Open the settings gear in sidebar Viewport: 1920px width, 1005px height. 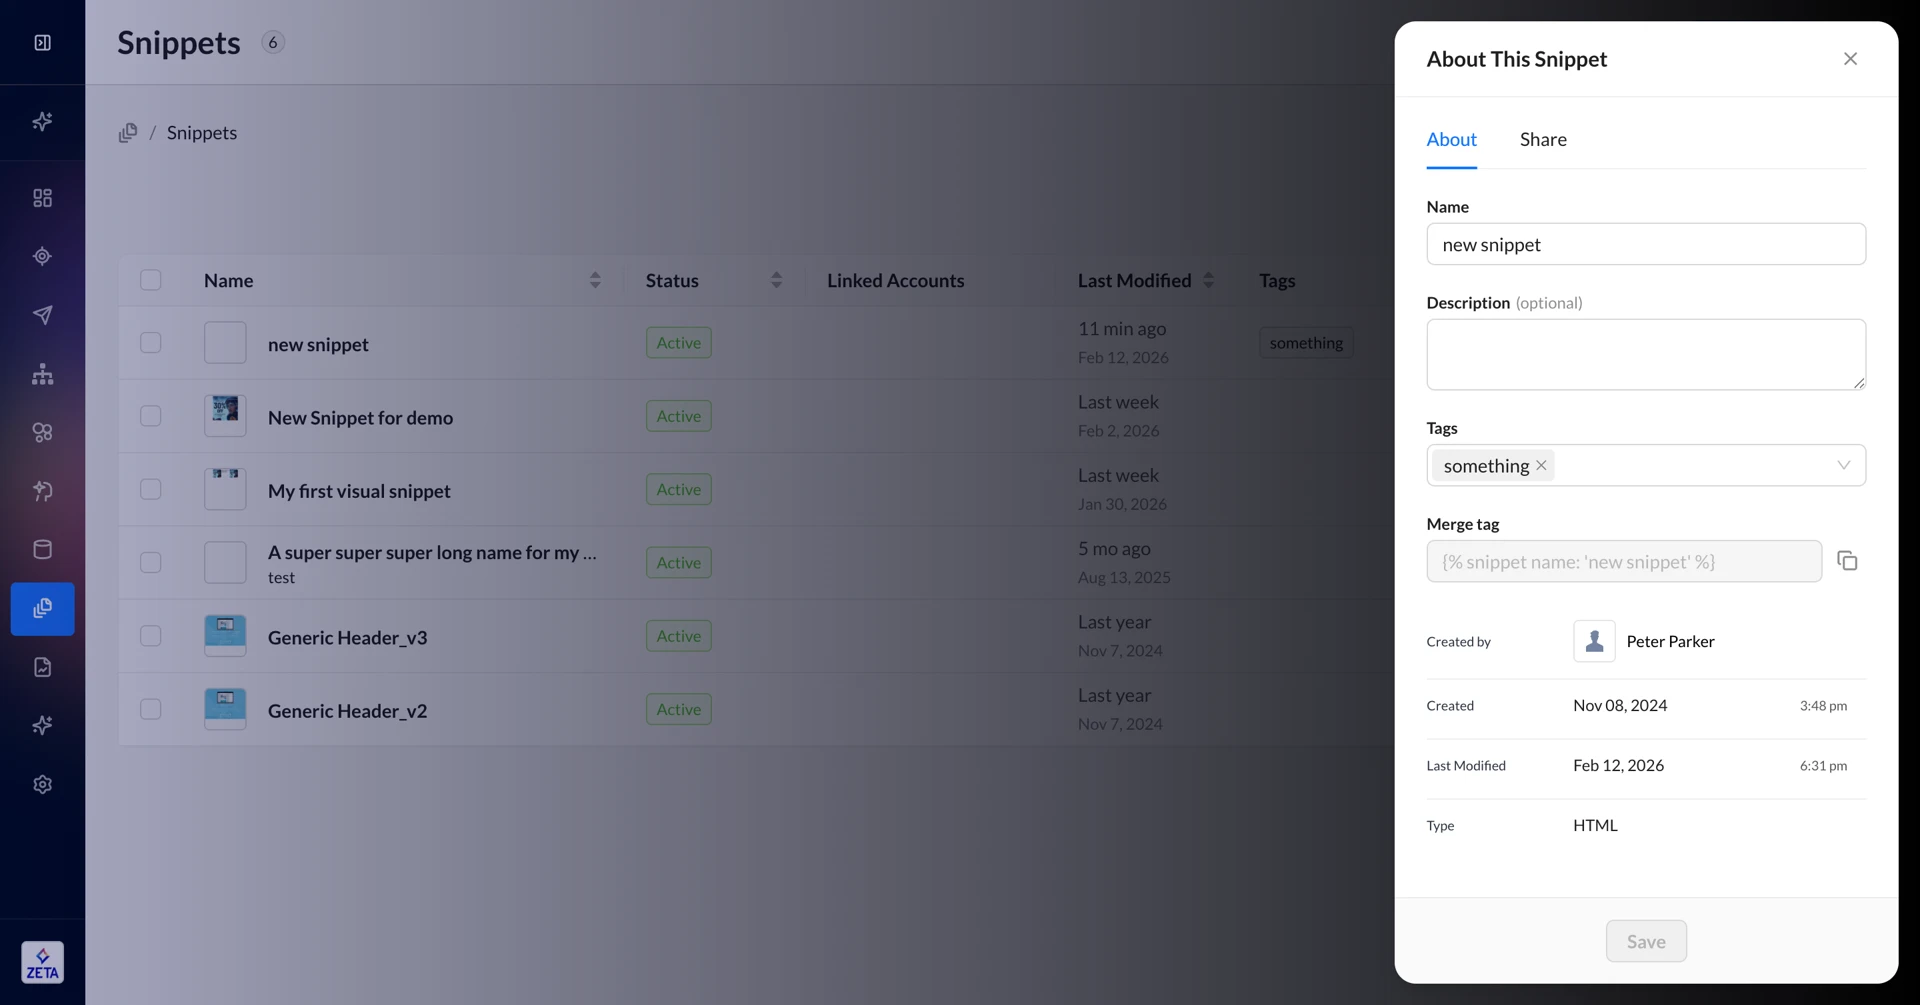pyautogui.click(x=42, y=784)
